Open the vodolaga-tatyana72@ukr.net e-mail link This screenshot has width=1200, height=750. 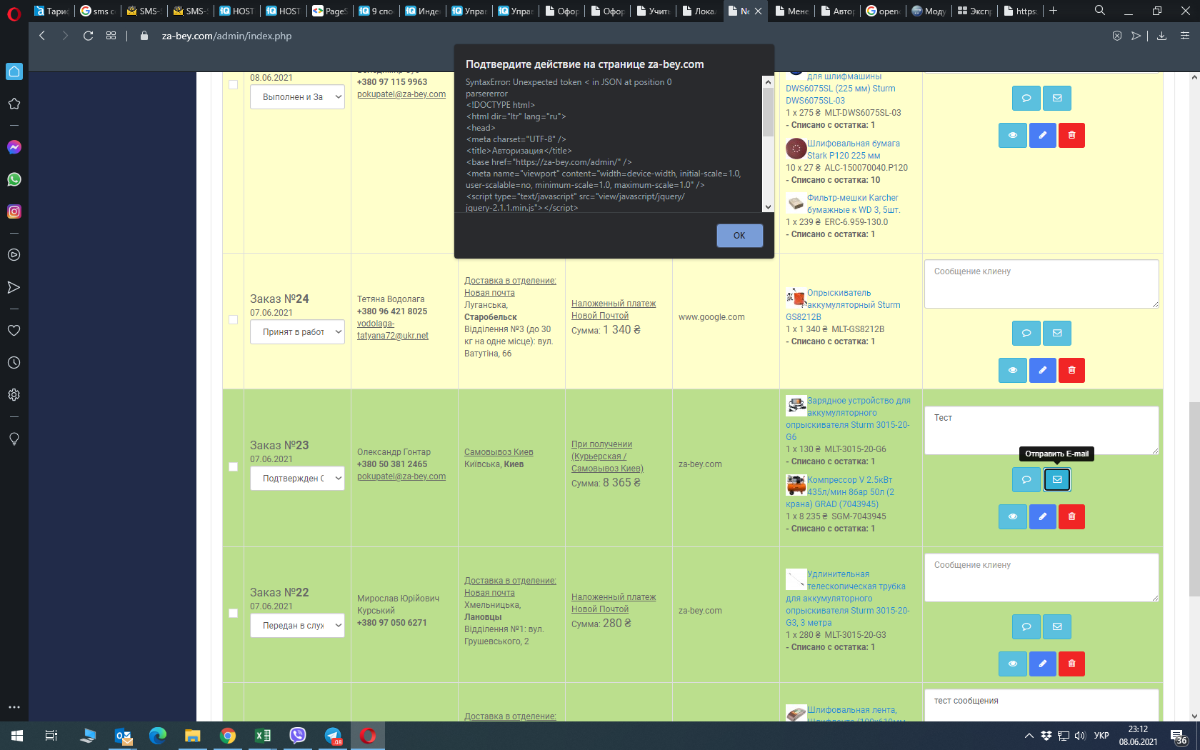pos(392,330)
